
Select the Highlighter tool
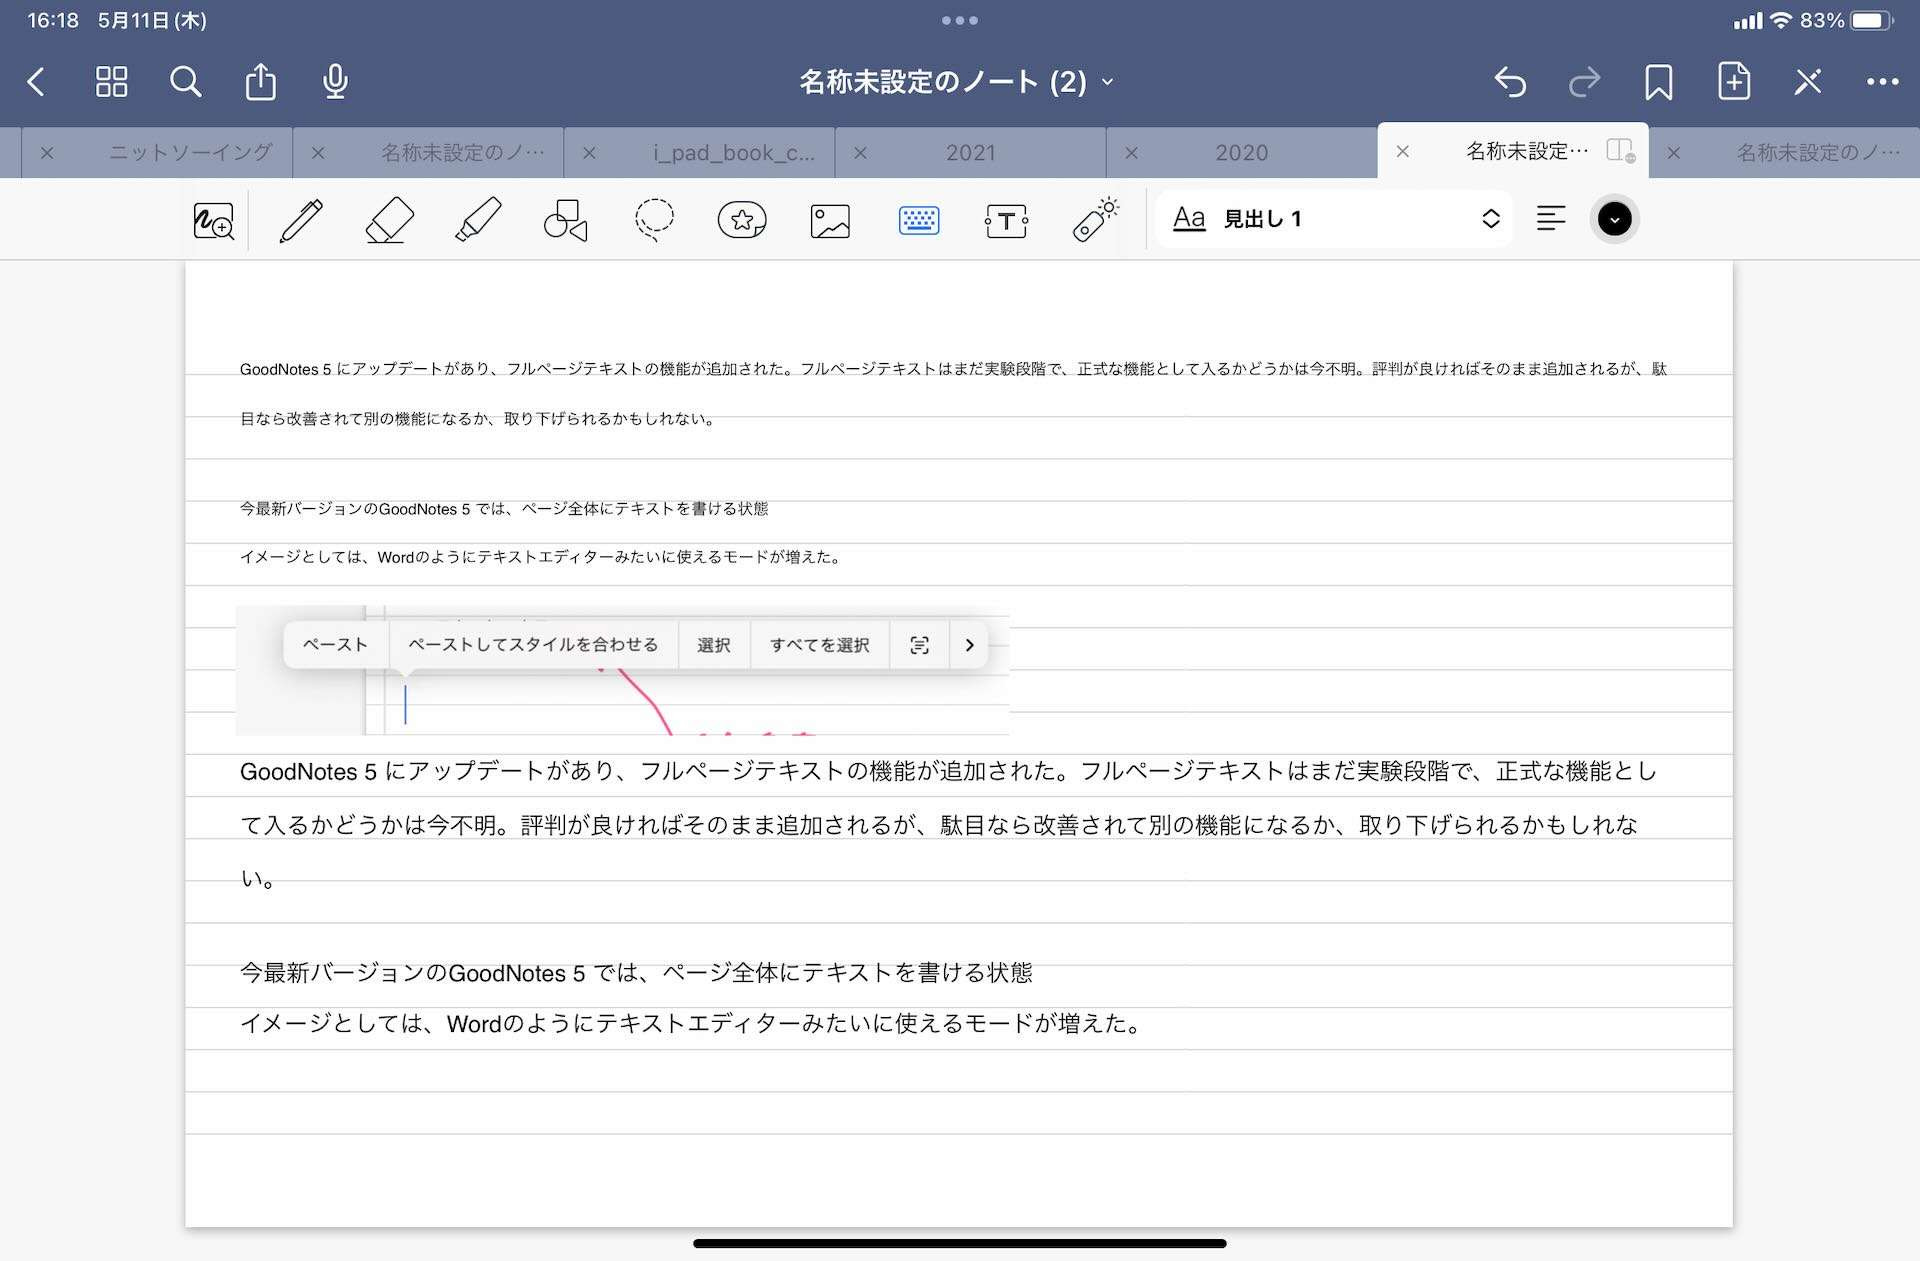click(x=478, y=220)
